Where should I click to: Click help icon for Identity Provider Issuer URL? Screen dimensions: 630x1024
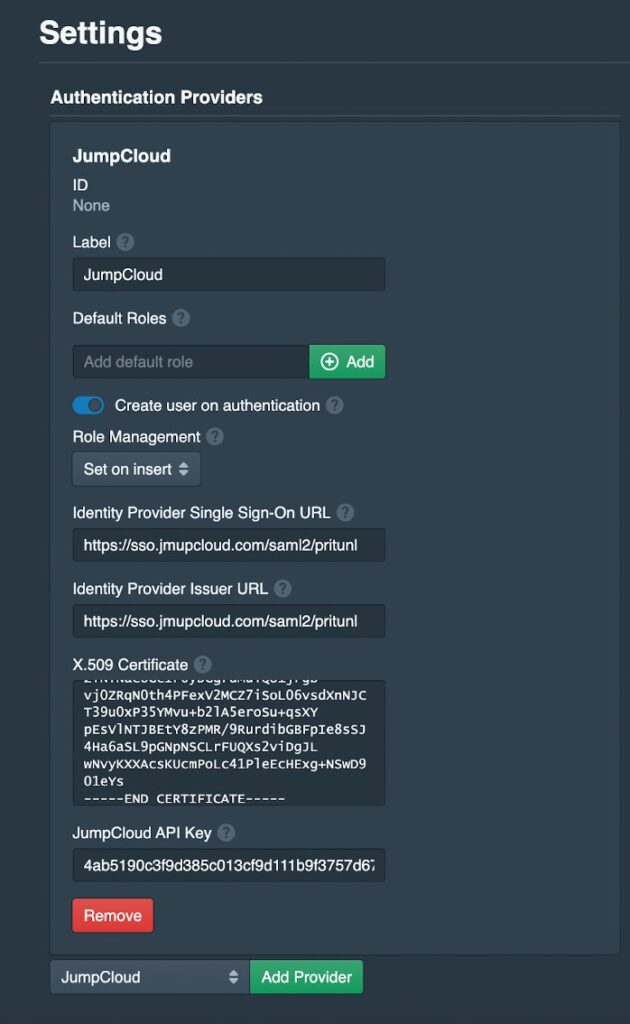coord(283,588)
